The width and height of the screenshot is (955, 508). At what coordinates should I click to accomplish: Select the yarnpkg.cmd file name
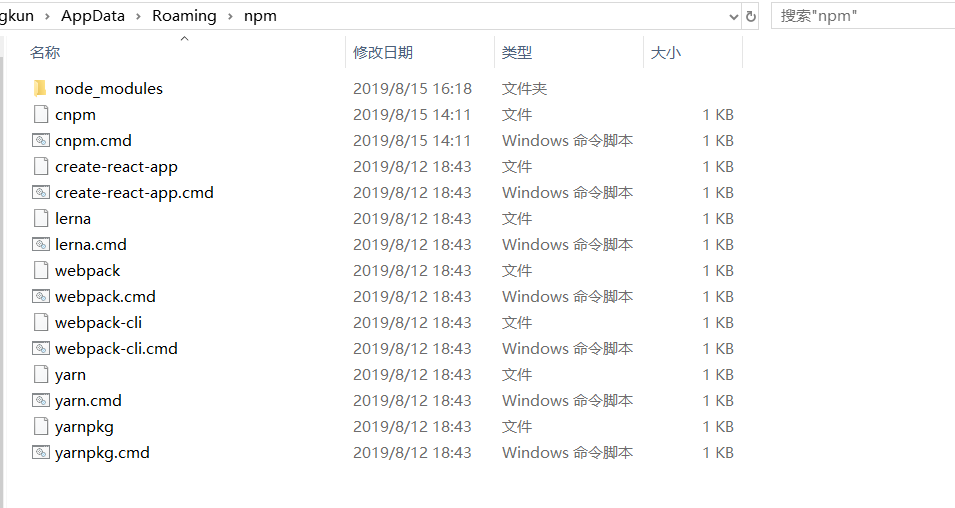pyautogui.click(x=102, y=453)
